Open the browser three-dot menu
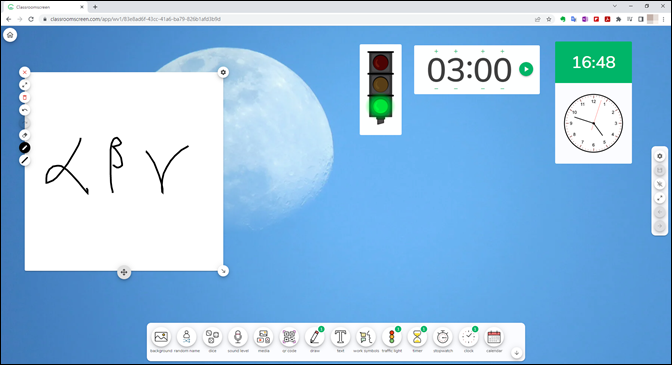 [x=663, y=19]
